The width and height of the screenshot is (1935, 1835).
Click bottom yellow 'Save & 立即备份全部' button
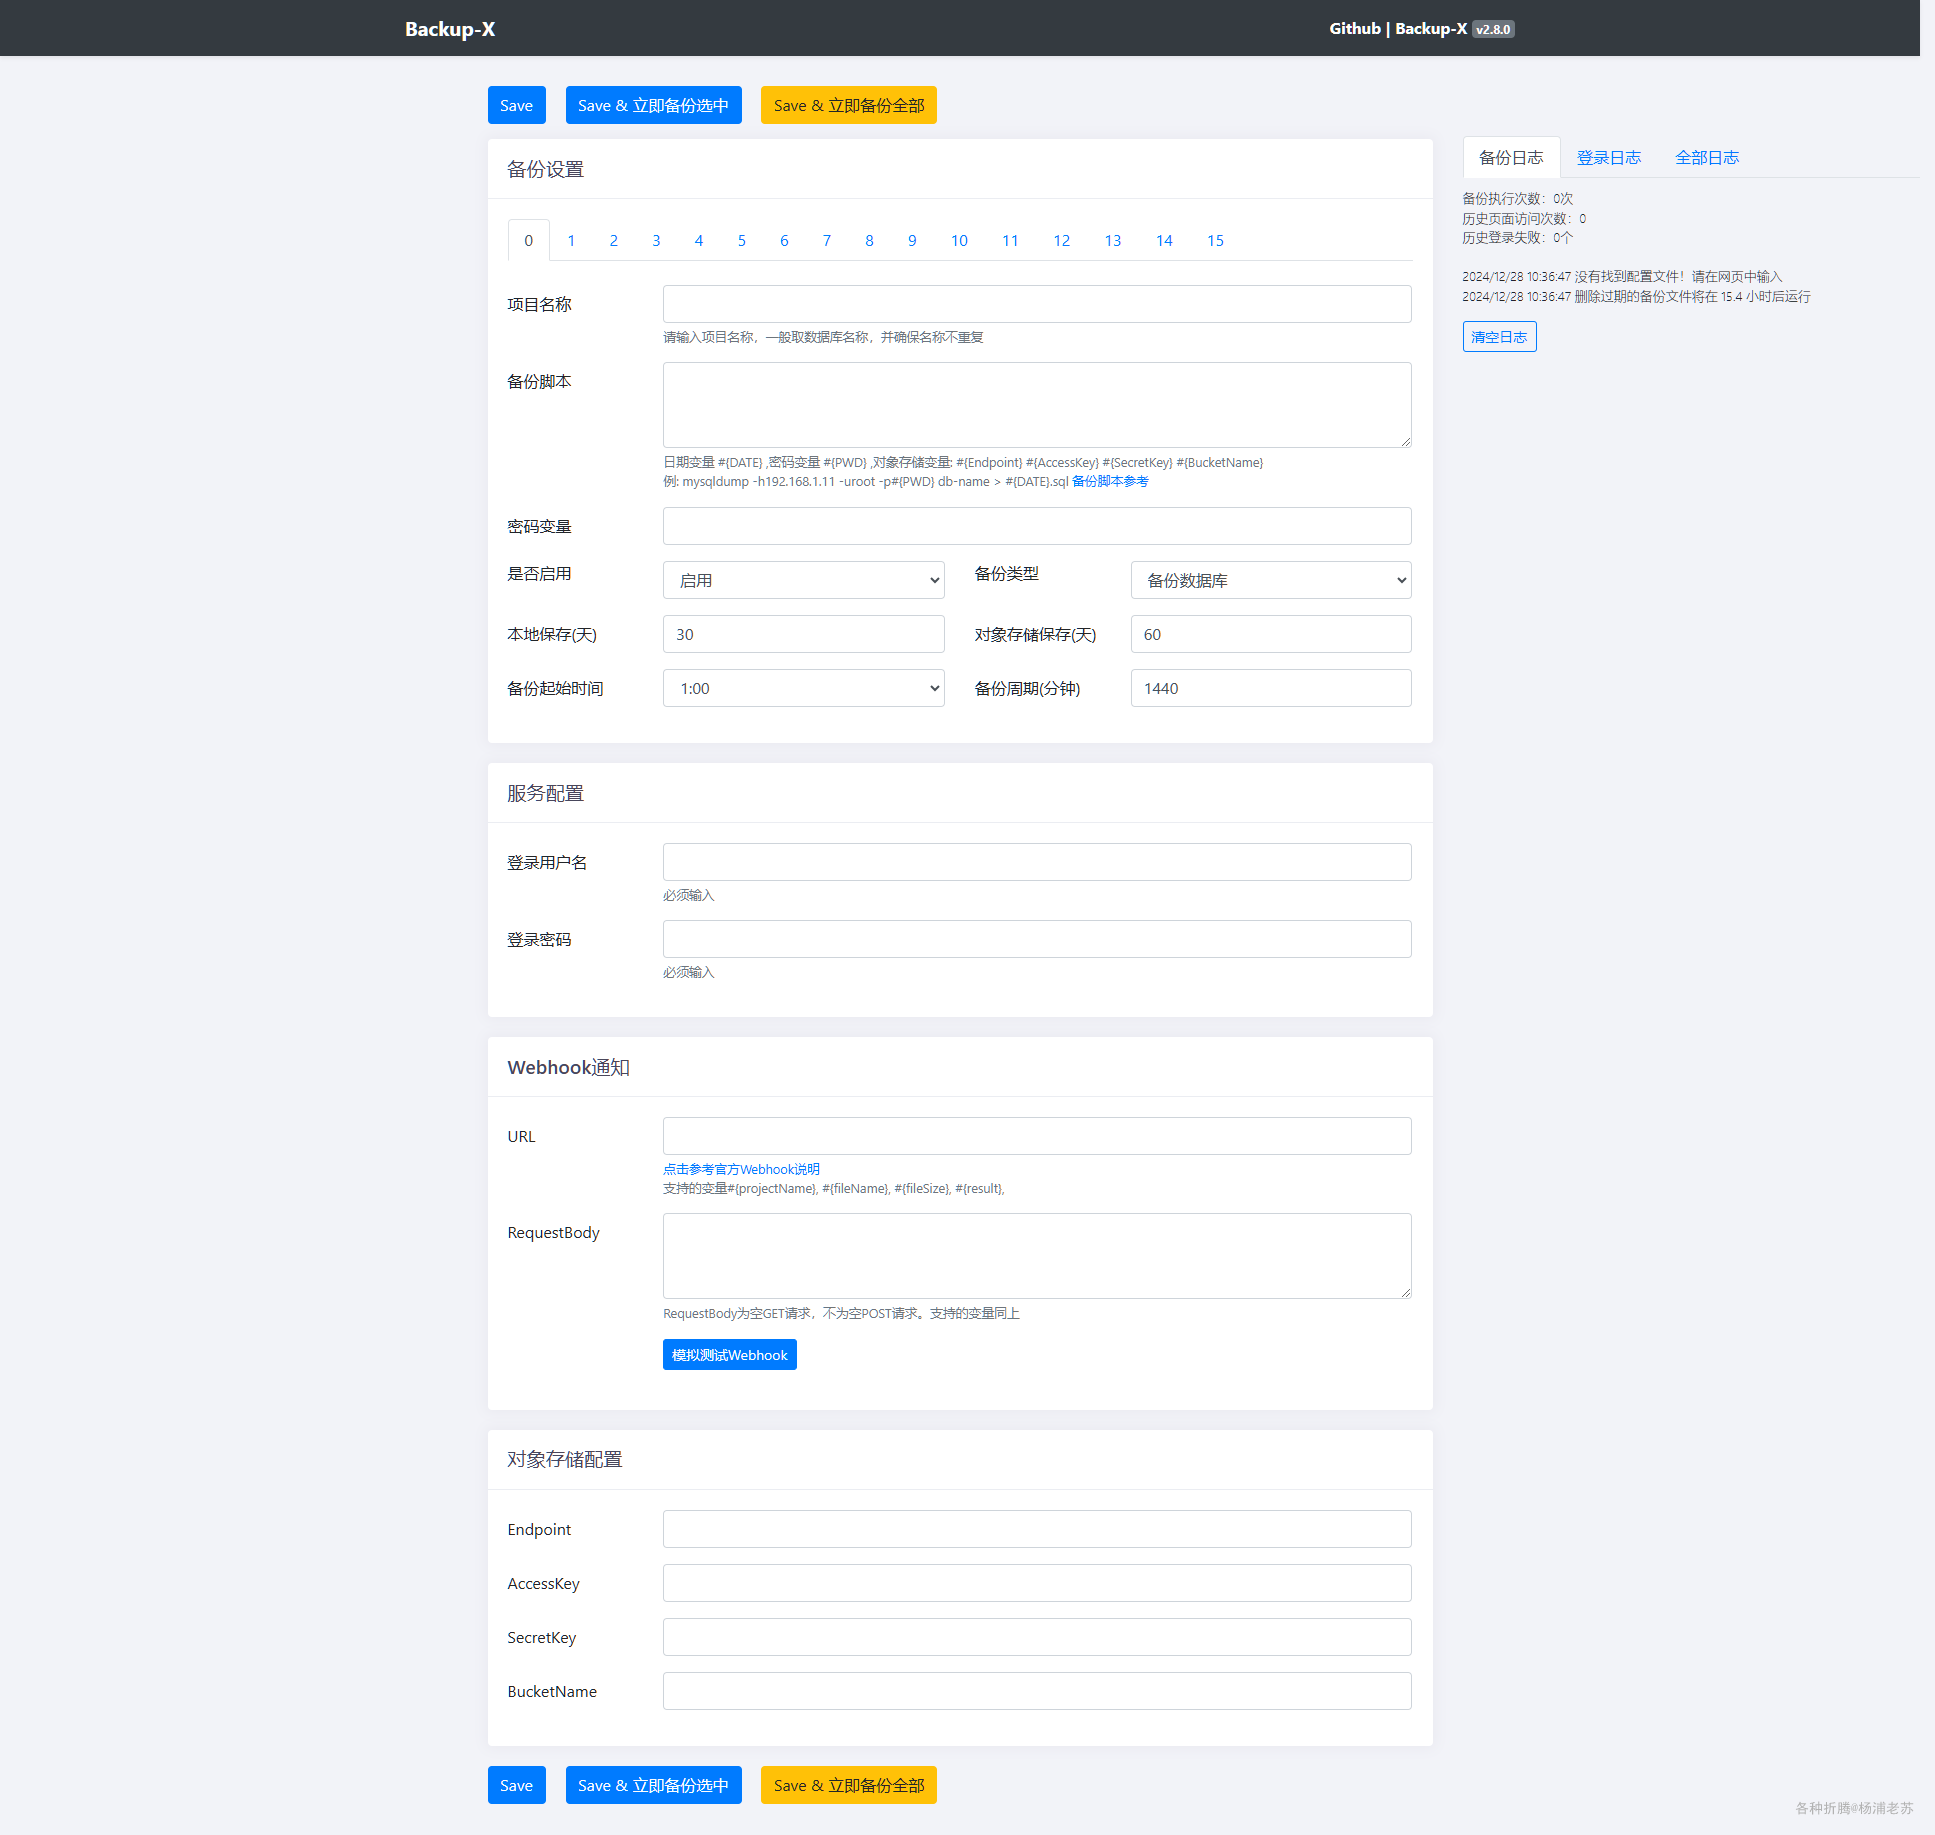(848, 1785)
